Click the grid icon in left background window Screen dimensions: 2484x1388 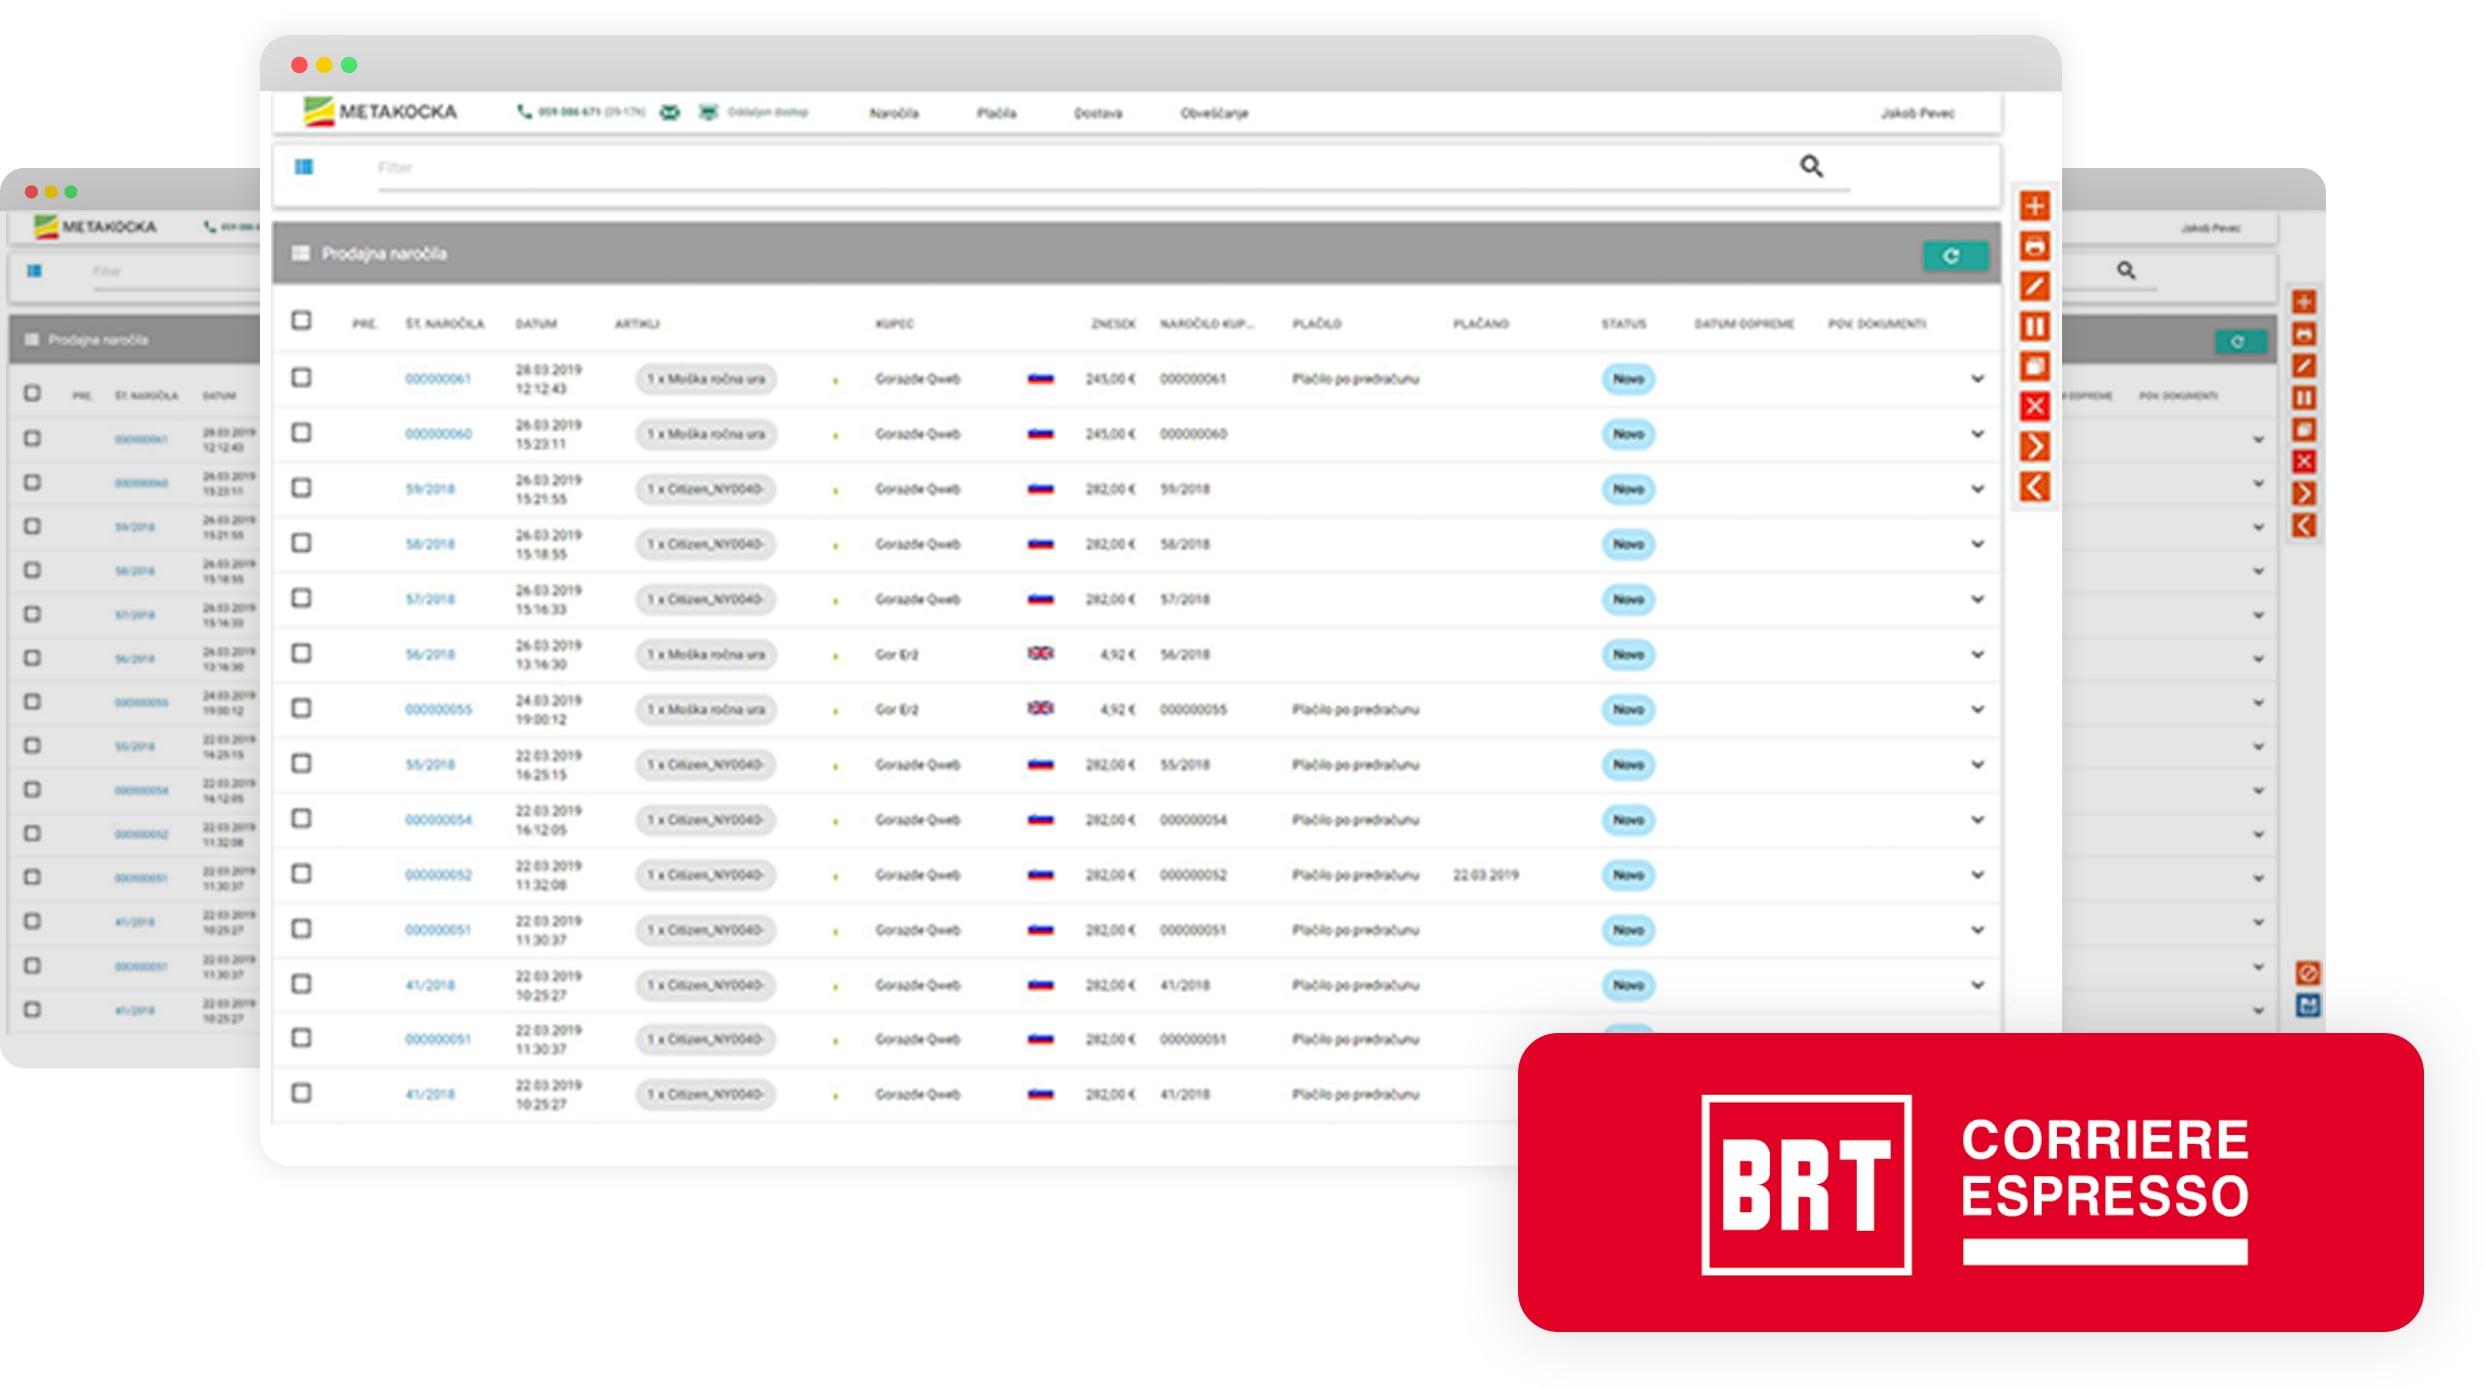pyautogui.click(x=35, y=271)
